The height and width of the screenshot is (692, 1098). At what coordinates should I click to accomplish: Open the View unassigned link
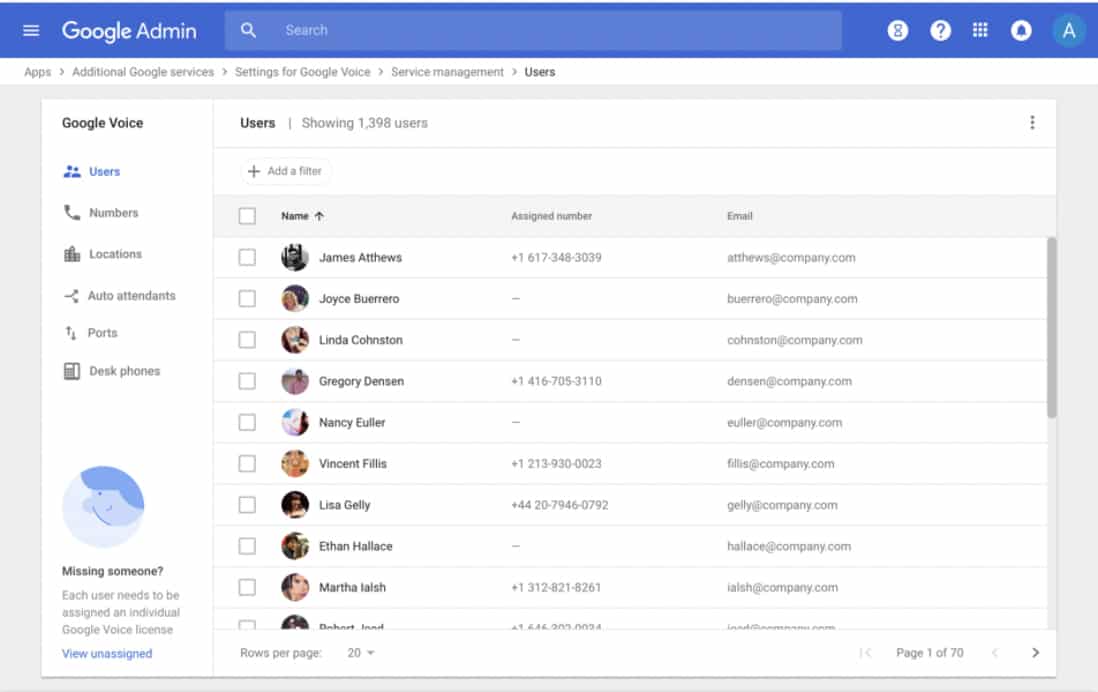coord(107,653)
